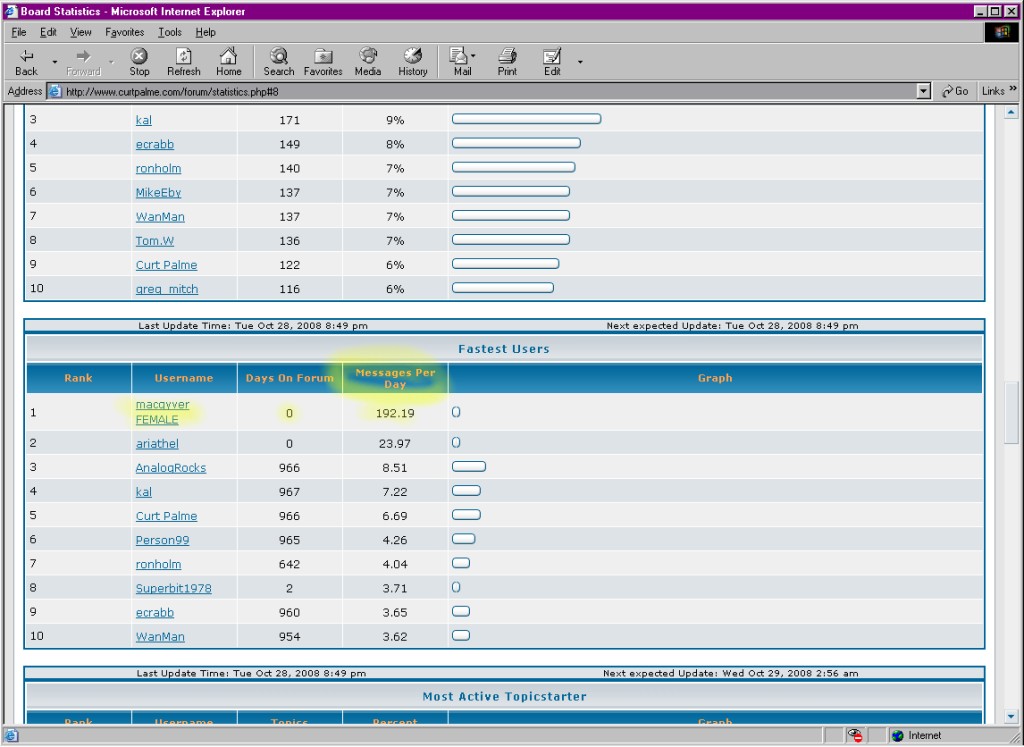
Task: Click the 192.19 messages per day value
Action: [395, 413]
